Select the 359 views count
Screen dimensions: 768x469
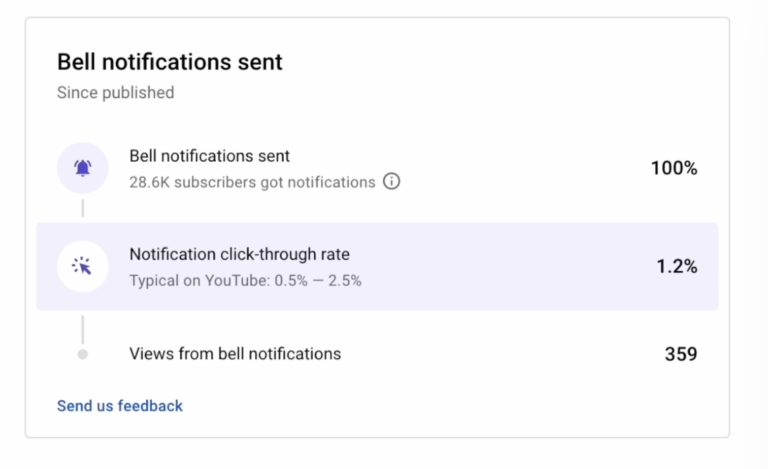[x=681, y=354]
